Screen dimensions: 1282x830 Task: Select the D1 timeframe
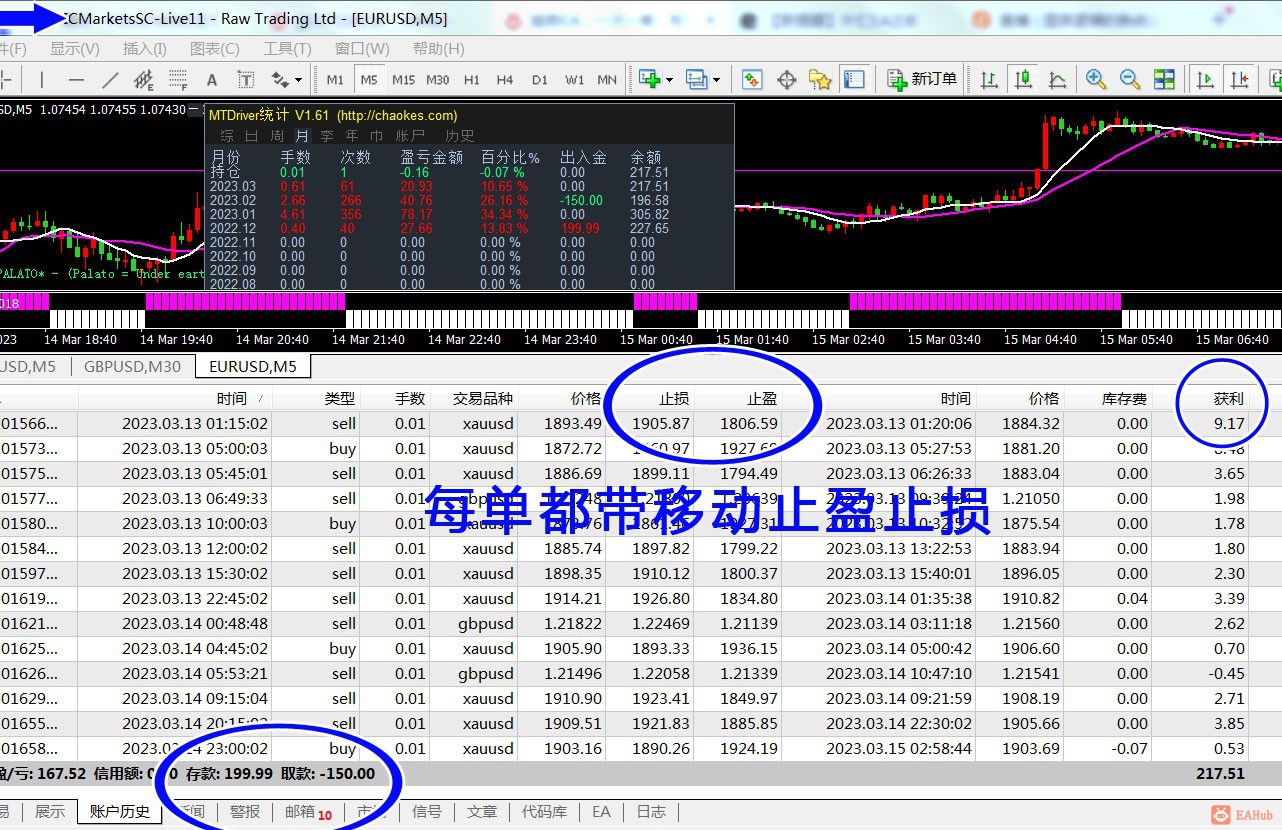coord(540,80)
